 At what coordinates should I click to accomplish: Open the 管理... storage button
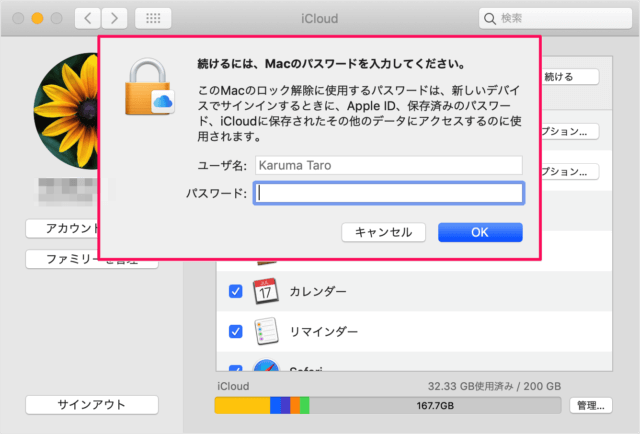(591, 405)
